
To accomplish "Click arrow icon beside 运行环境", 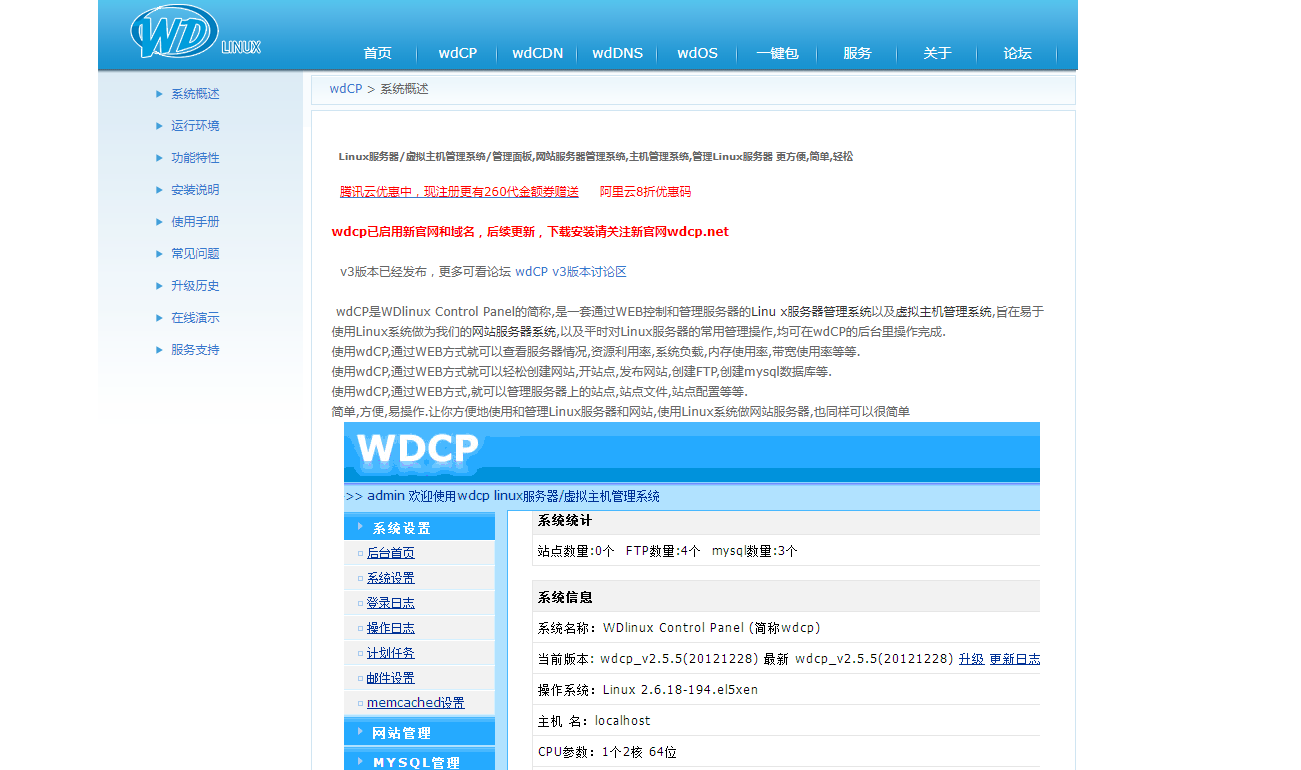I will (159, 126).
